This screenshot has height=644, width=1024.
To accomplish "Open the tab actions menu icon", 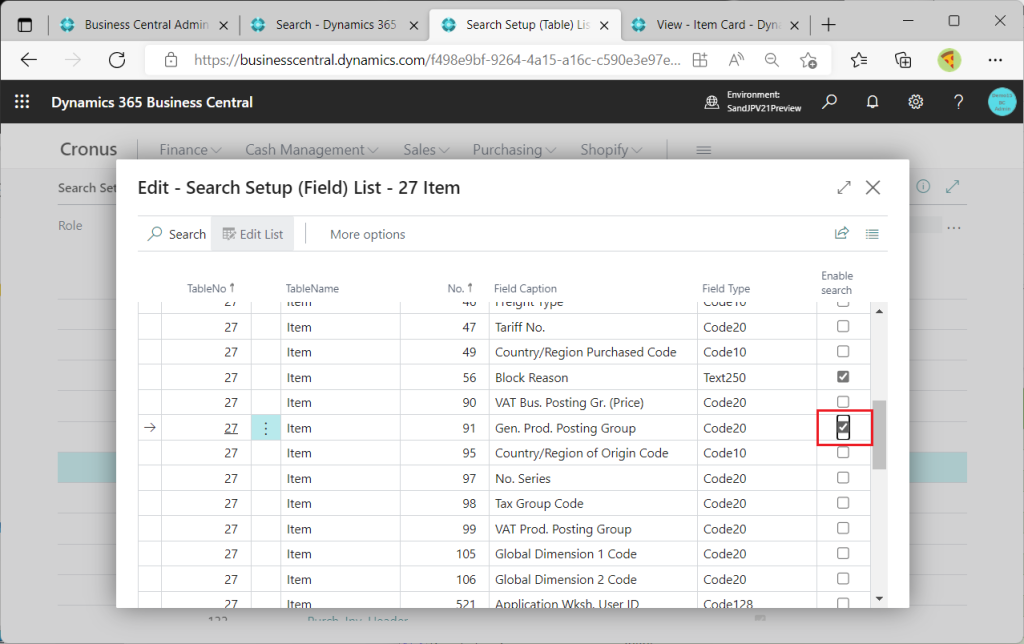I will tap(25, 25).
